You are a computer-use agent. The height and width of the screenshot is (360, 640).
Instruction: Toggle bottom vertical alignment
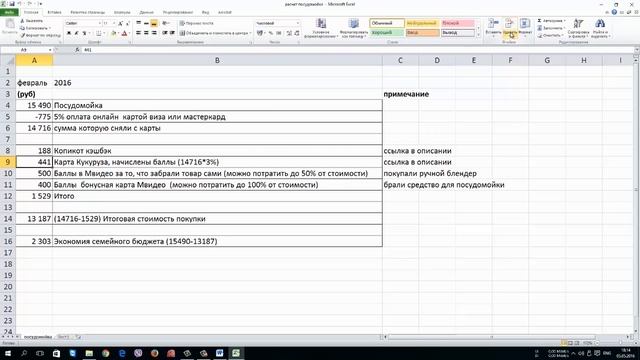(154, 23)
